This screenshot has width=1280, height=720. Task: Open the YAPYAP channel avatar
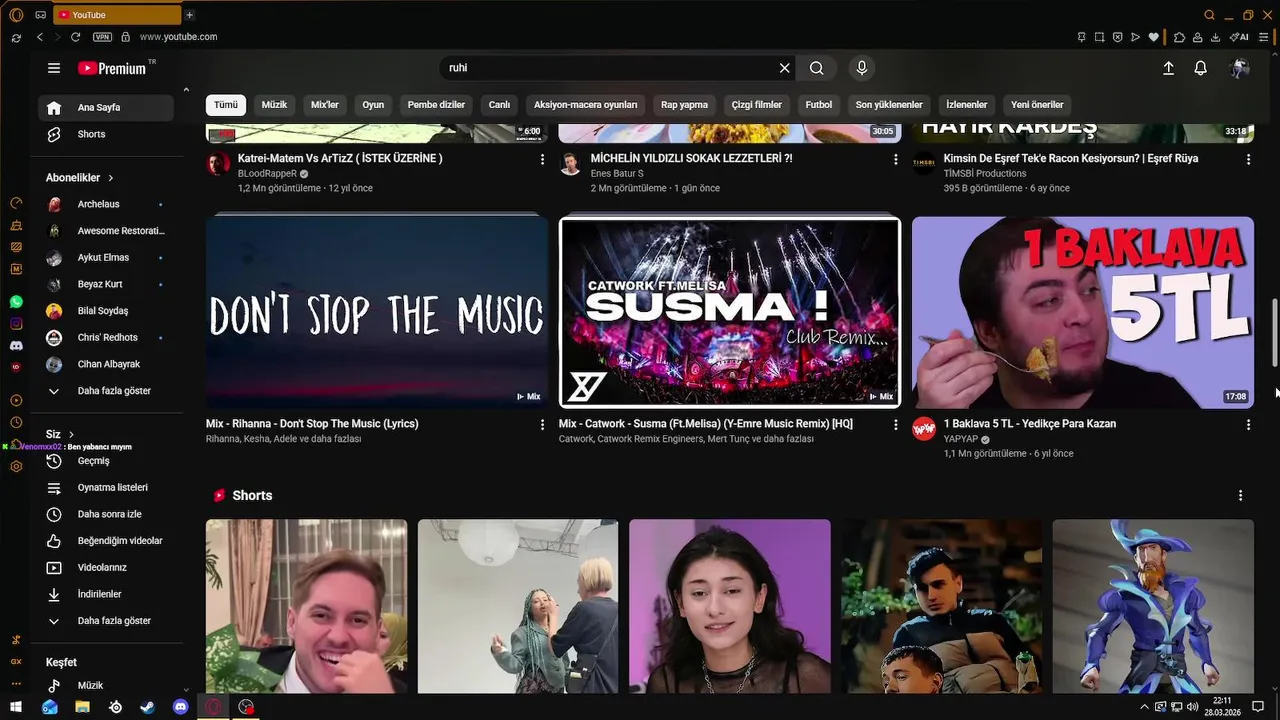[924, 429]
